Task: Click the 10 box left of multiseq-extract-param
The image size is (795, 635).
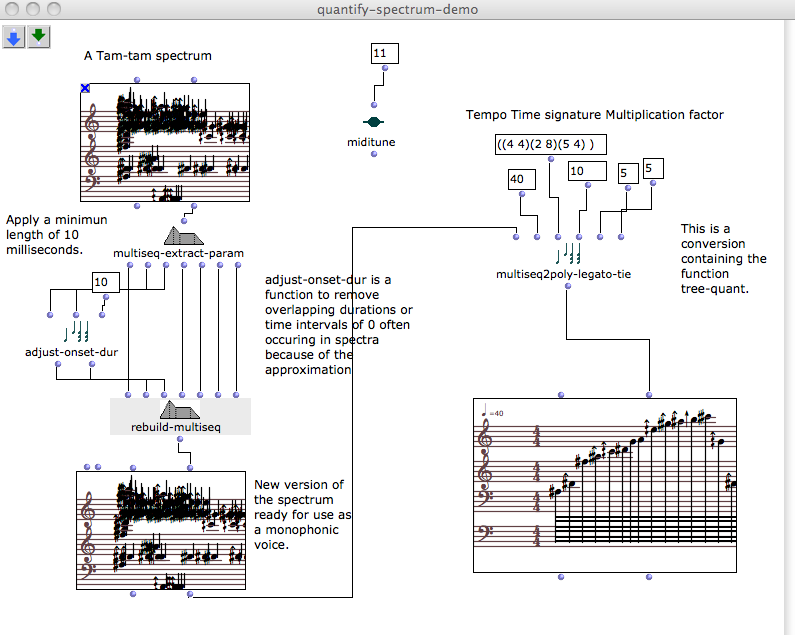Action: tap(106, 283)
